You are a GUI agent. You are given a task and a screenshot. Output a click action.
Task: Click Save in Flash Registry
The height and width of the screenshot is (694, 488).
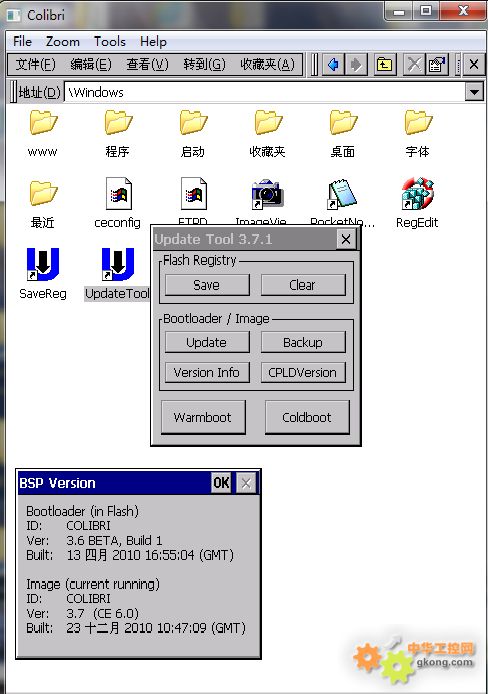207,285
